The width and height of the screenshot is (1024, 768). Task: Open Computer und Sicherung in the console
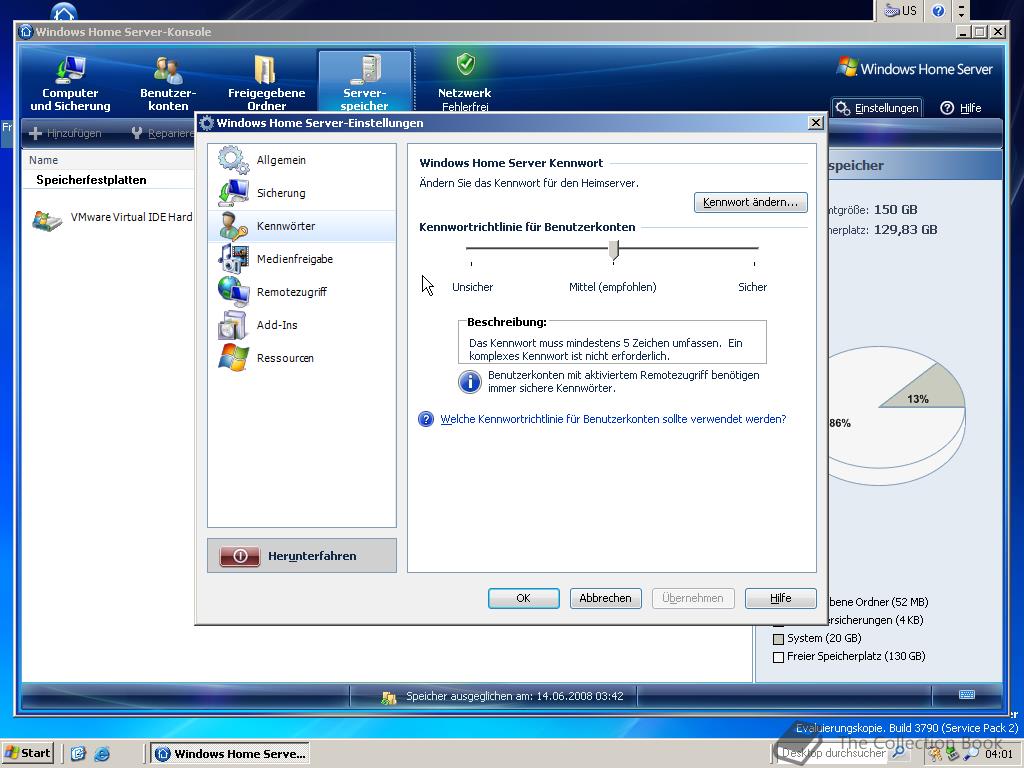click(x=71, y=83)
